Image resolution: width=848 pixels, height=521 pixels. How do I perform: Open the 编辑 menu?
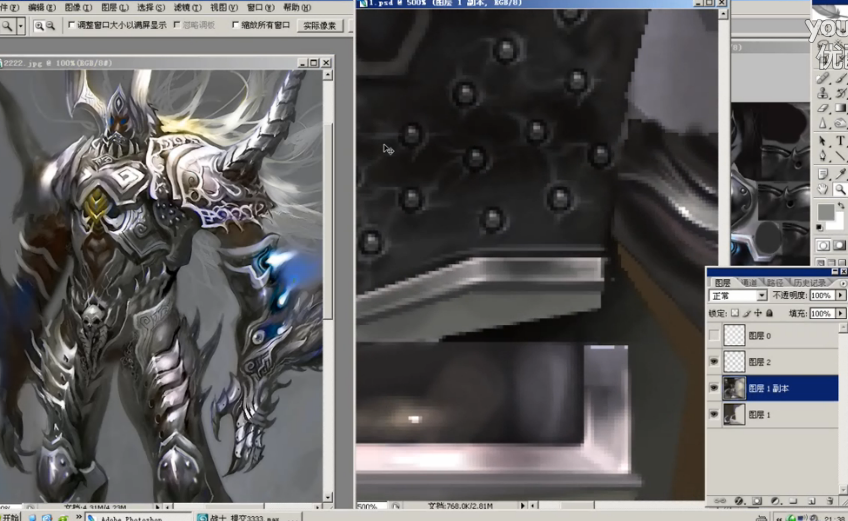[x=42, y=8]
